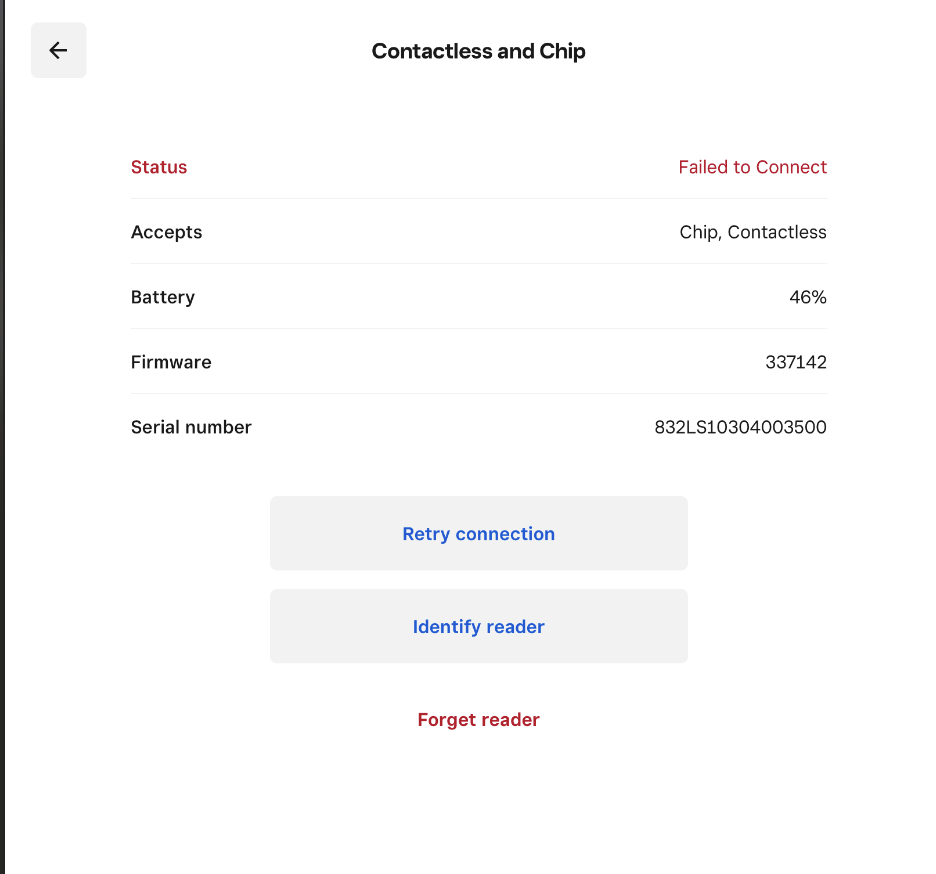
Task: Click 'Contactless' in the Accepts value
Action: 777,232
